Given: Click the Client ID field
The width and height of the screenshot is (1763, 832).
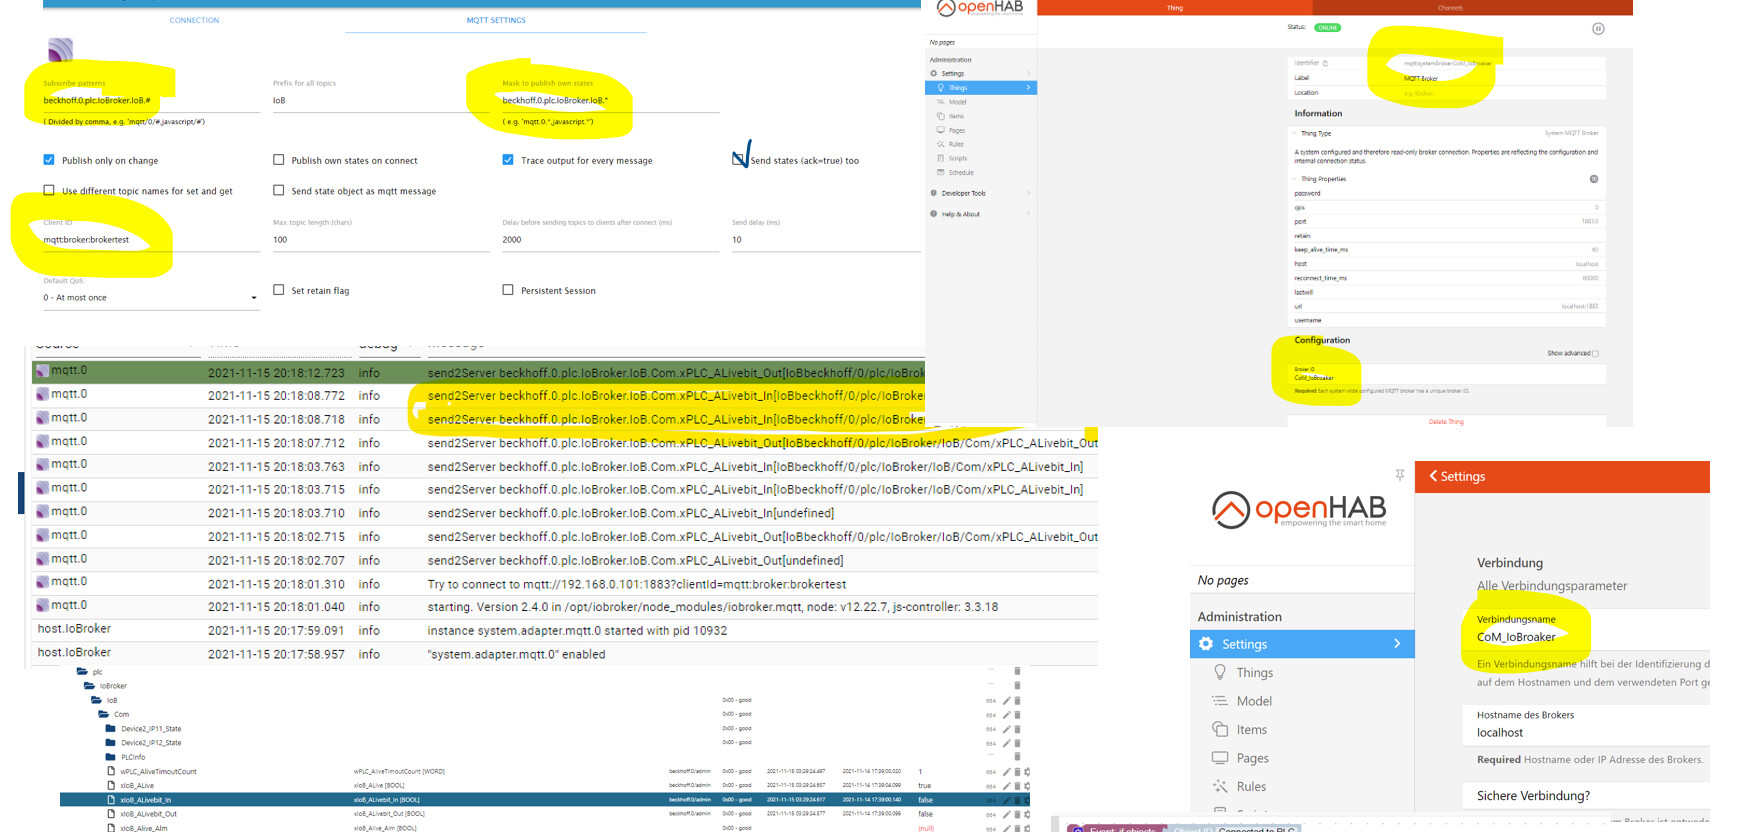Looking at the screenshot, I should click(x=150, y=239).
